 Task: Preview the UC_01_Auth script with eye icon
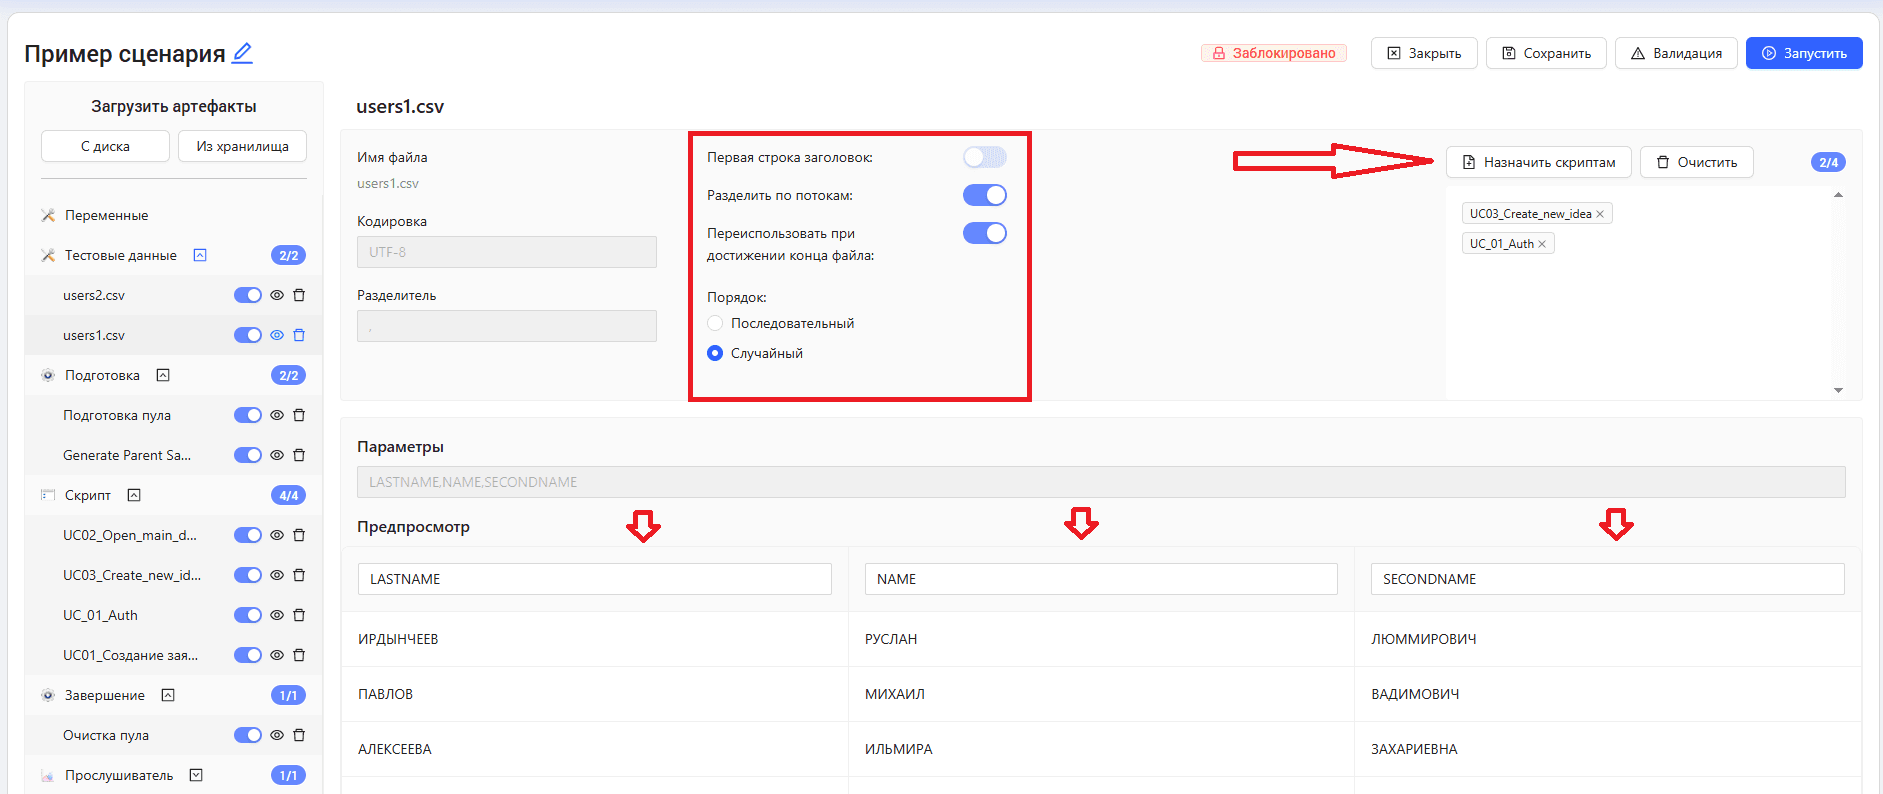[277, 615]
